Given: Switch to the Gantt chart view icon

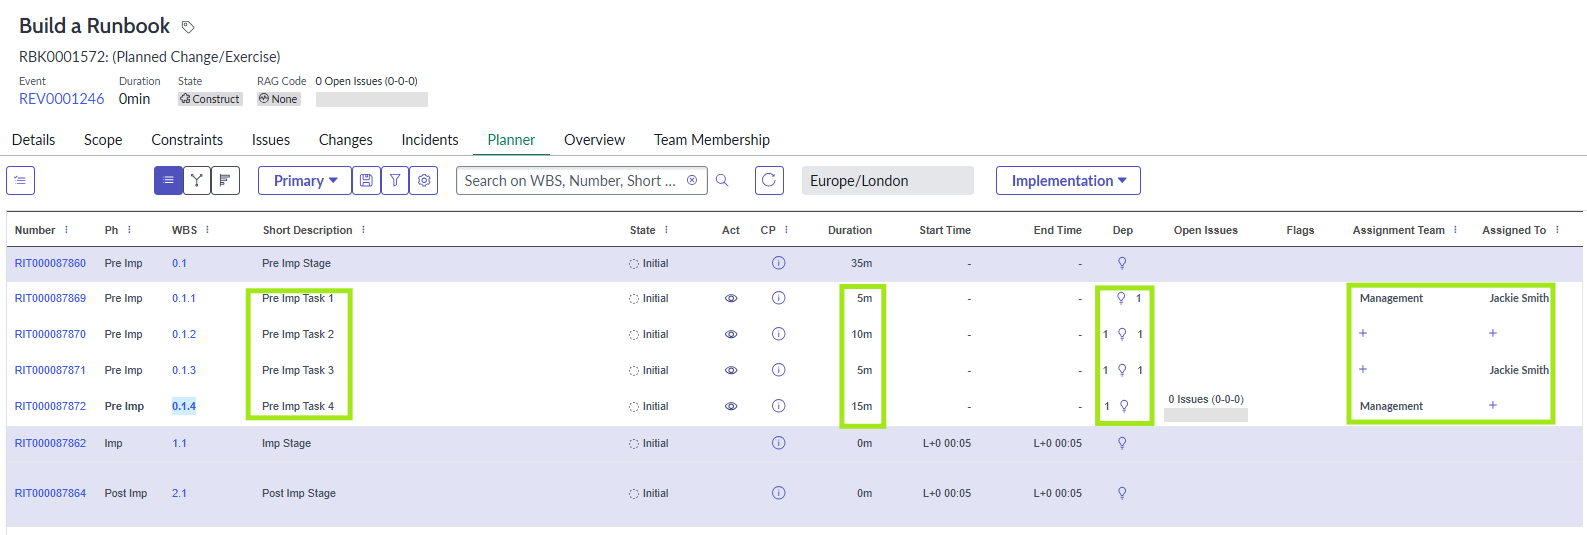Looking at the screenshot, I should [225, 181].
